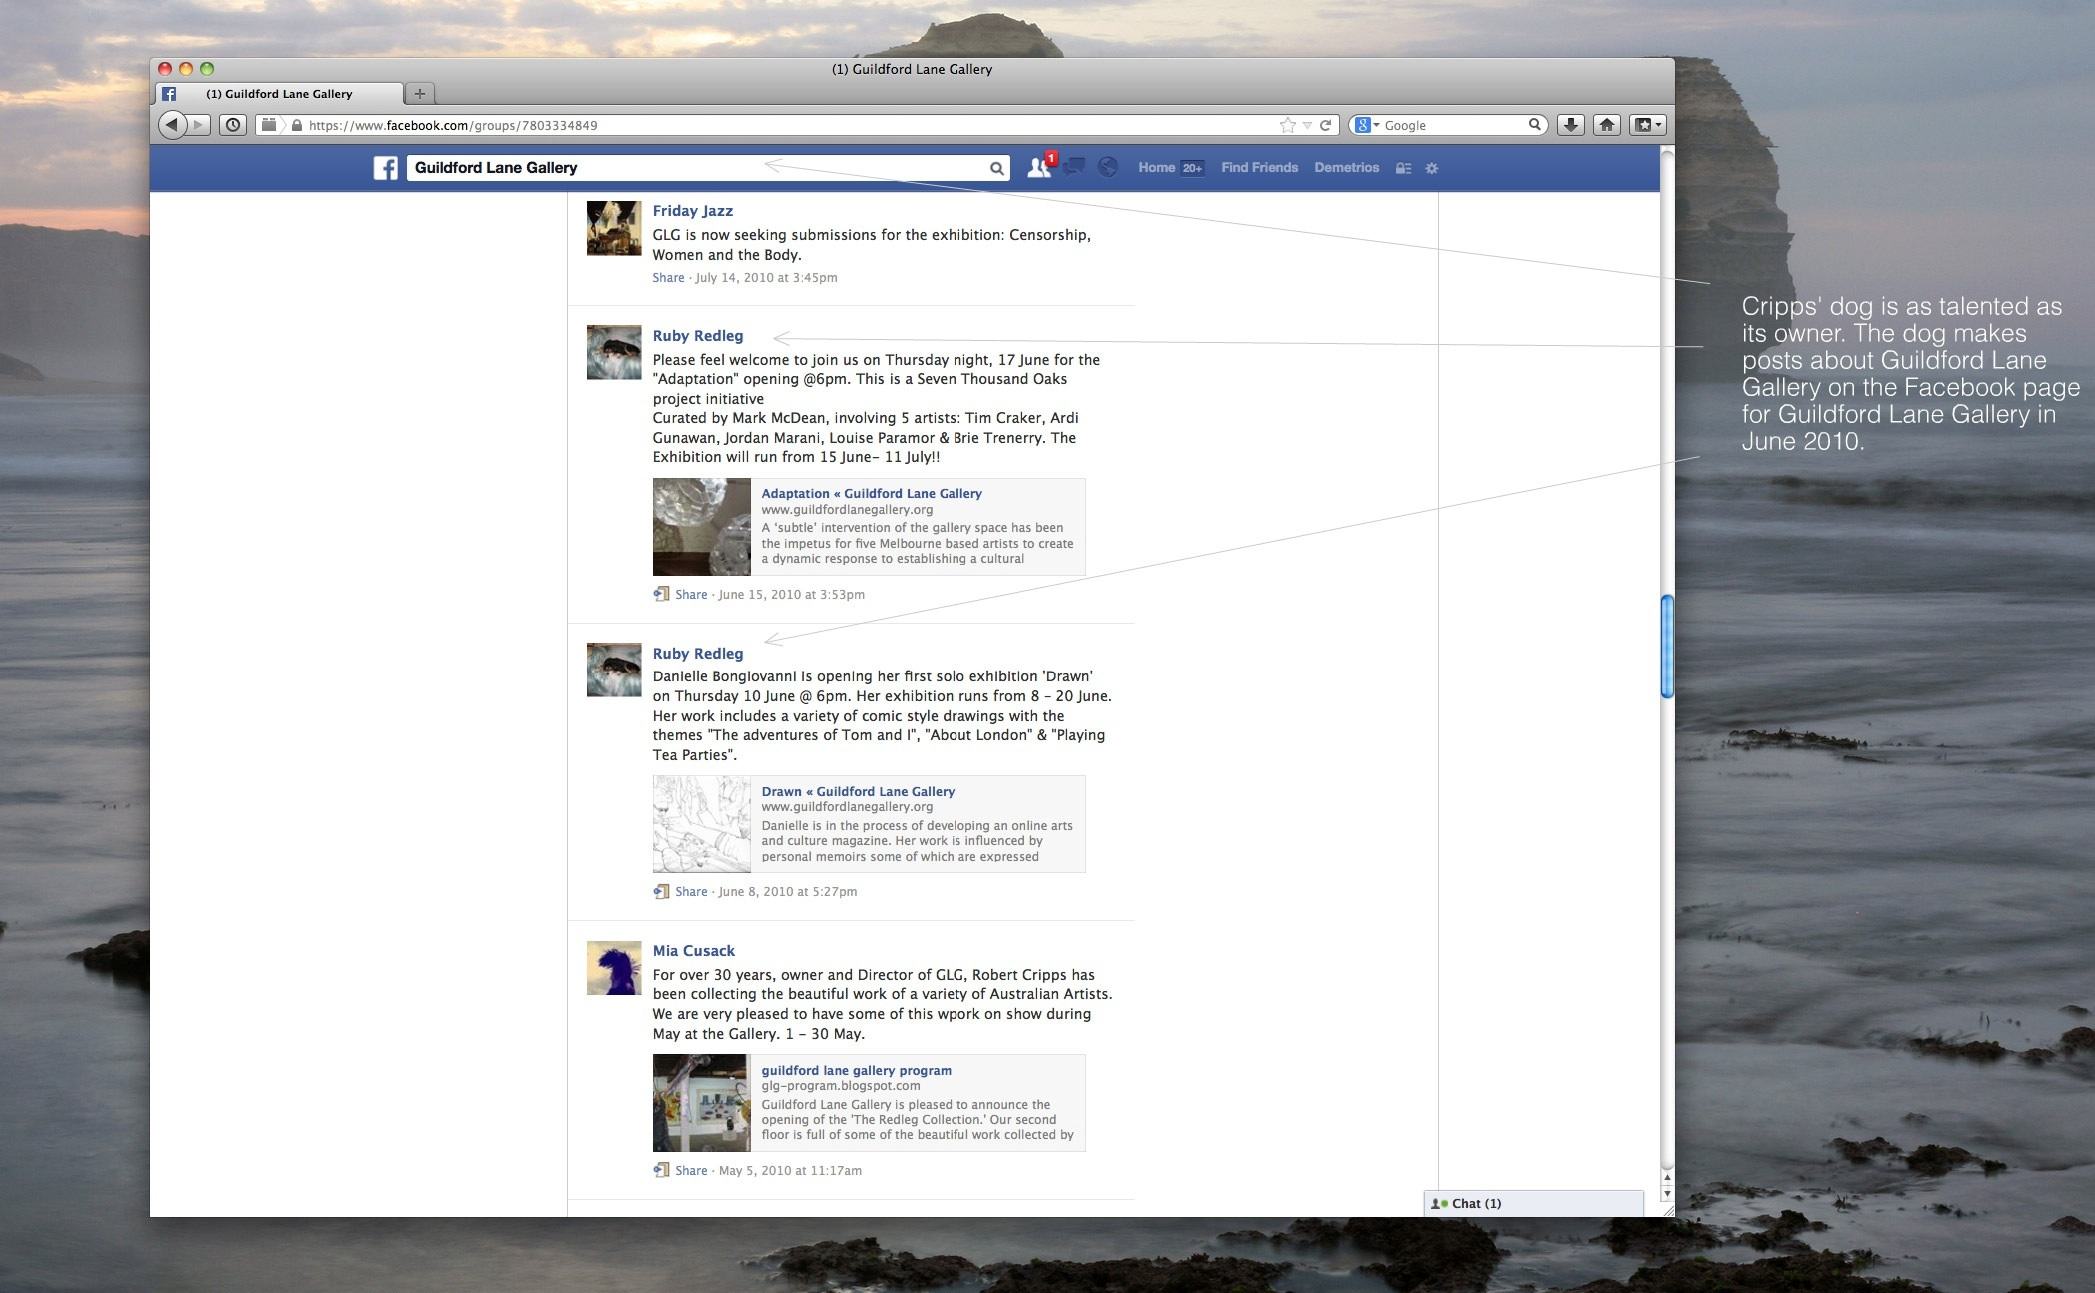Click the Adaptation link crystal thumbnail

click(701, 527)
